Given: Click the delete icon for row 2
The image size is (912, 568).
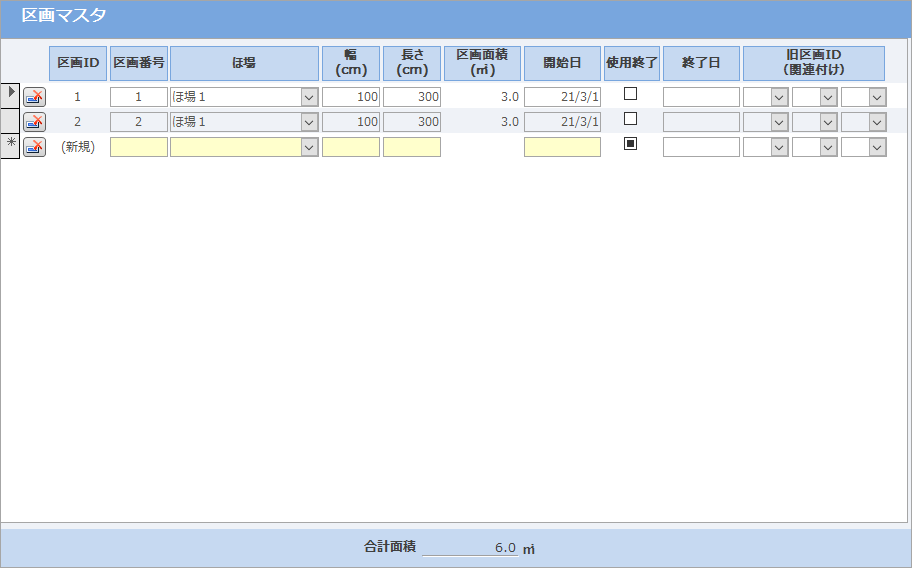Looking at the screenshot, I should 34,122.
